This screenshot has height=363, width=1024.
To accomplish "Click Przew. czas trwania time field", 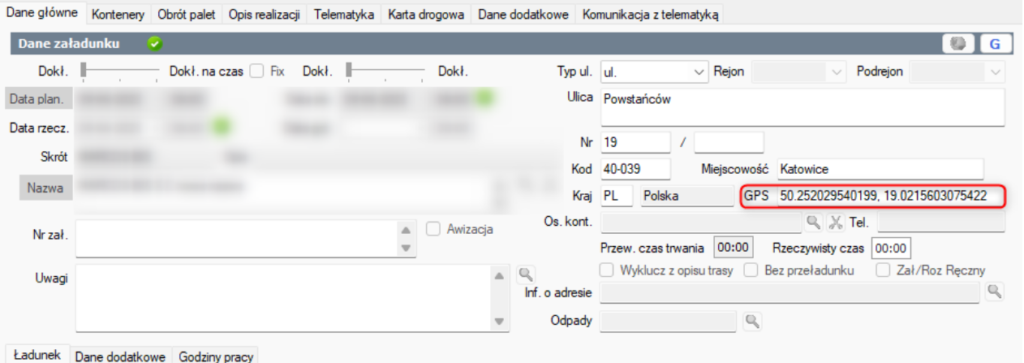I will pyautogui.click(x=734, y=248).
